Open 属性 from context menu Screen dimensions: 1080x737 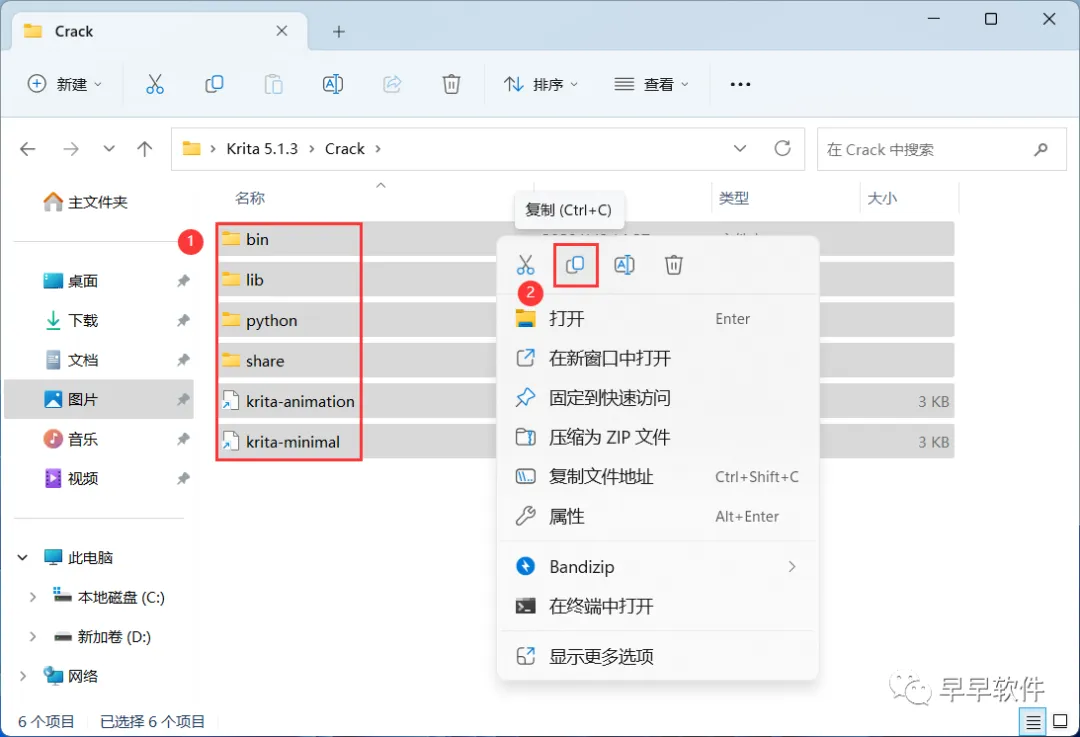click(658, 516)
